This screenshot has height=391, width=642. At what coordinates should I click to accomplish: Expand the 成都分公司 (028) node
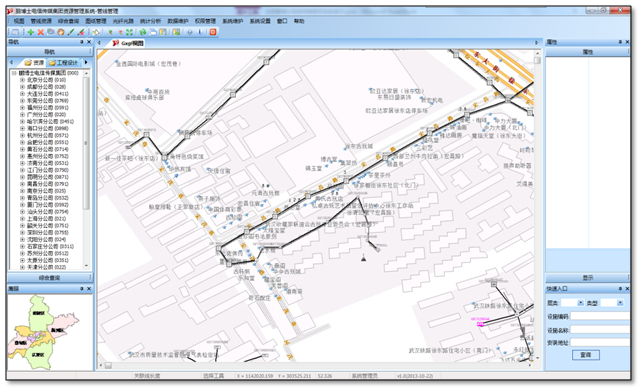23,87
